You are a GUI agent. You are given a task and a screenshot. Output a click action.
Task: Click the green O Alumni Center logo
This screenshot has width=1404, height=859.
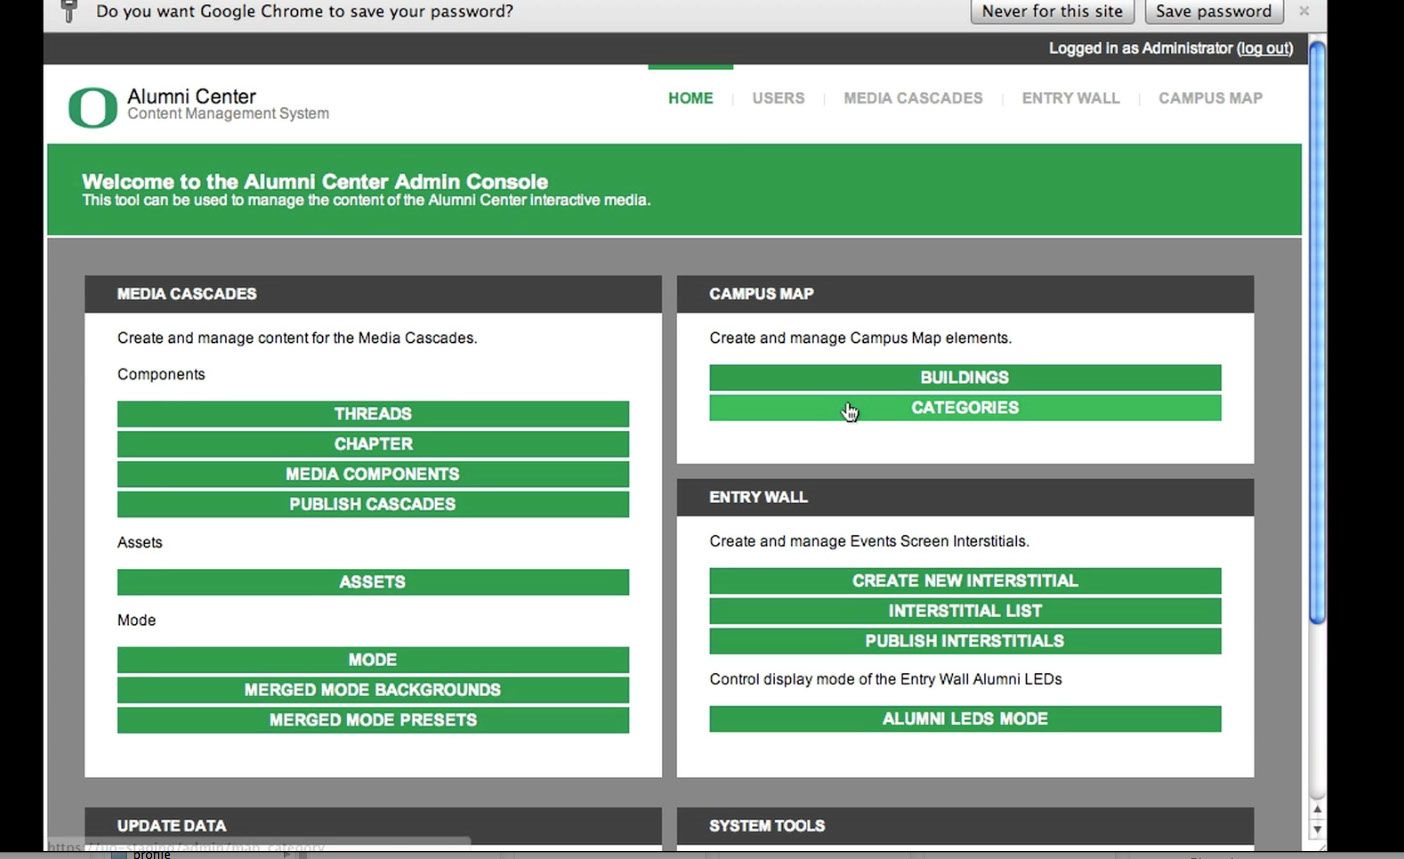click(x=93, y=107)
